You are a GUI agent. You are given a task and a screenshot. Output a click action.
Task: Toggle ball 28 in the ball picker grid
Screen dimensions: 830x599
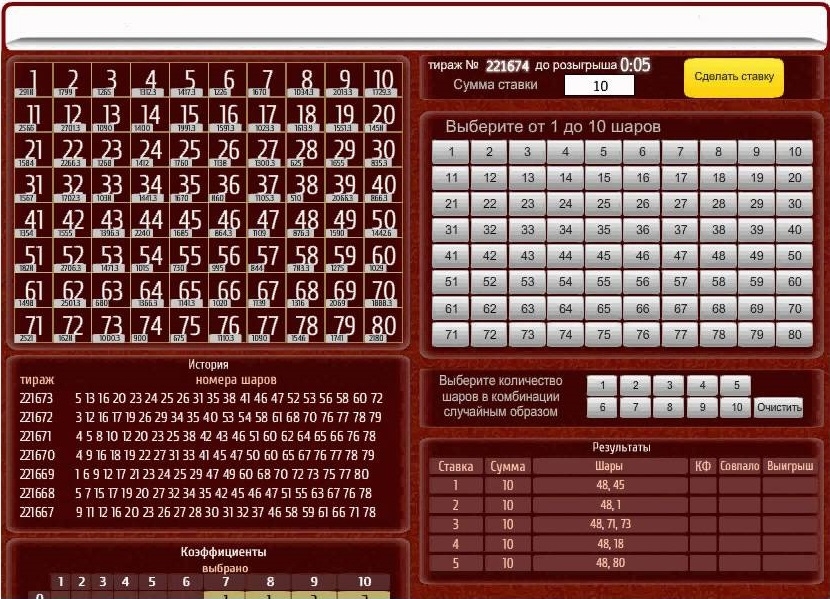click(x=718, y=204)
